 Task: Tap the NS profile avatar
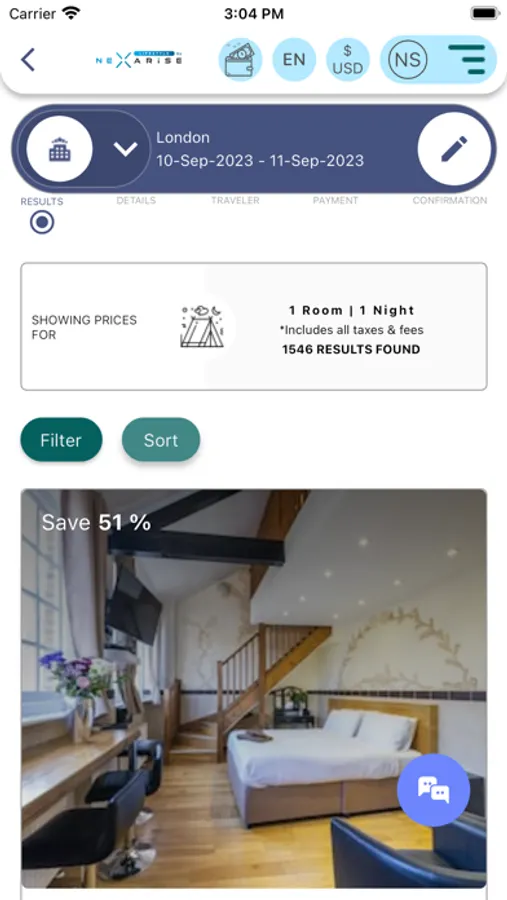pyautogui.click(x=408, y=60)
